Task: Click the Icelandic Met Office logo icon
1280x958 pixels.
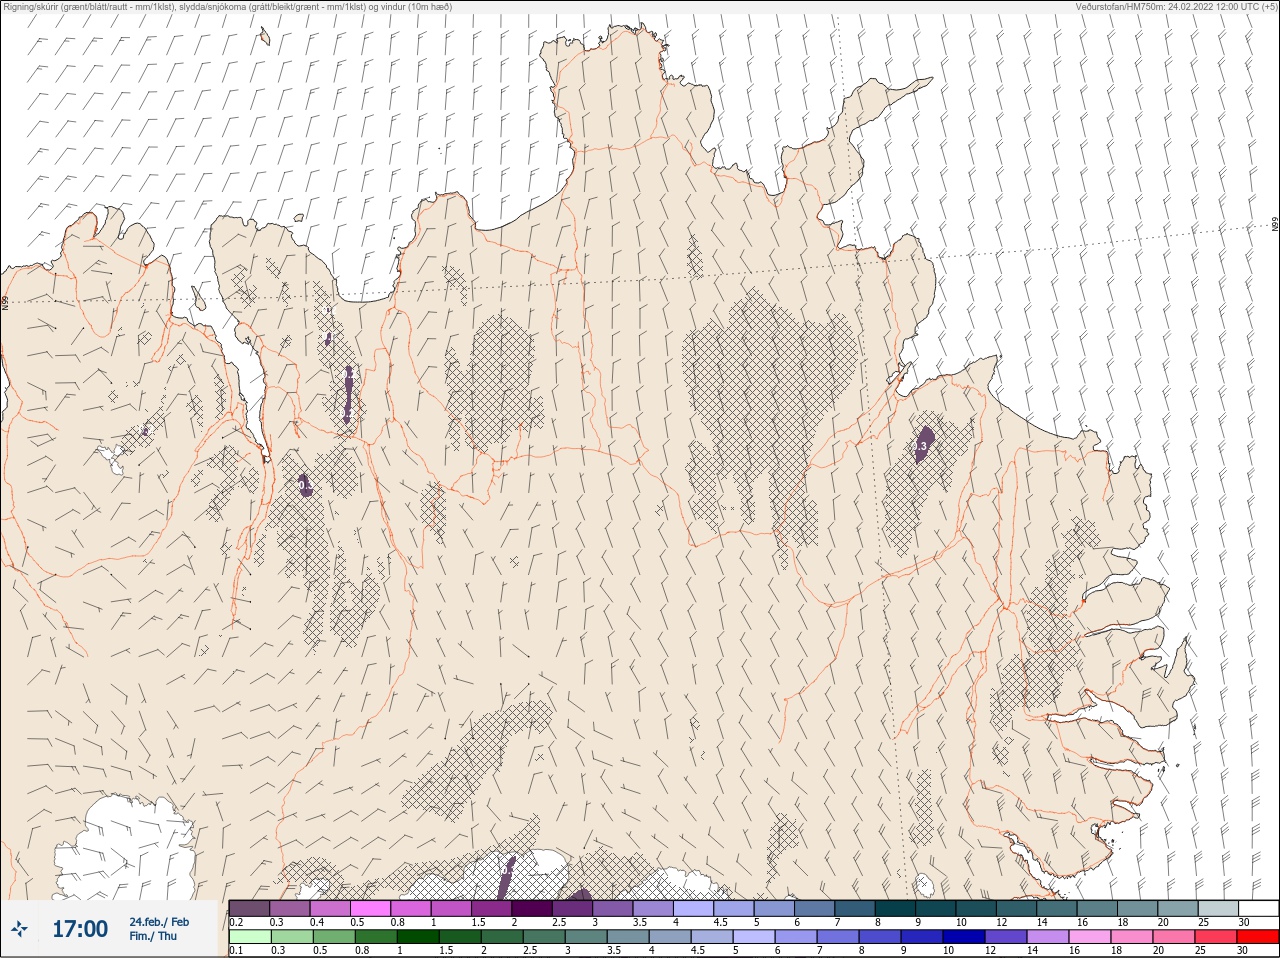Action: [20, 929]
